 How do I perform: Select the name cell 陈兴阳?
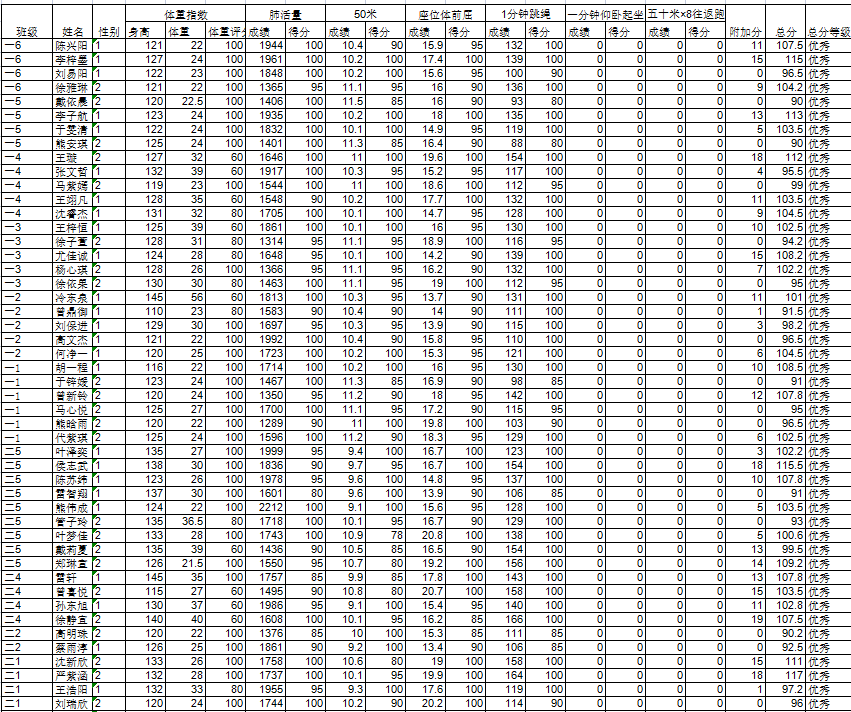click(x=73, y=46)
